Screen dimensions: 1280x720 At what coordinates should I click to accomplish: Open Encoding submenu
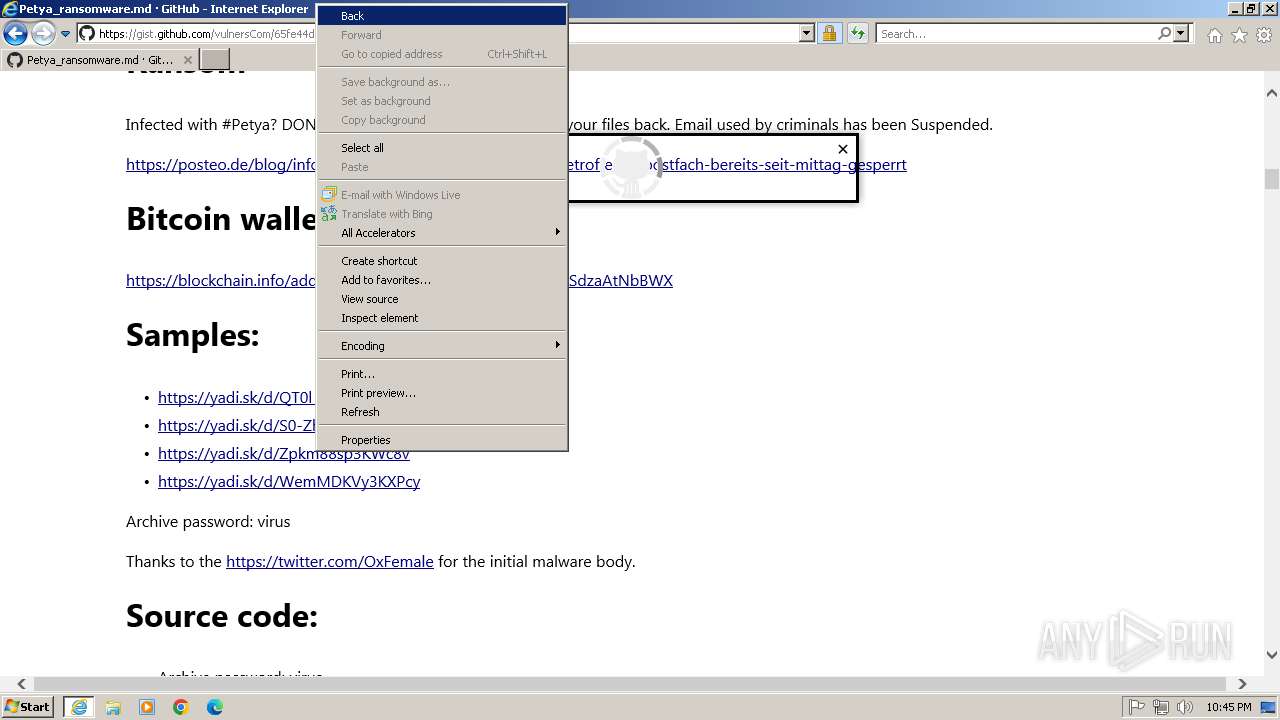point(442,346)
